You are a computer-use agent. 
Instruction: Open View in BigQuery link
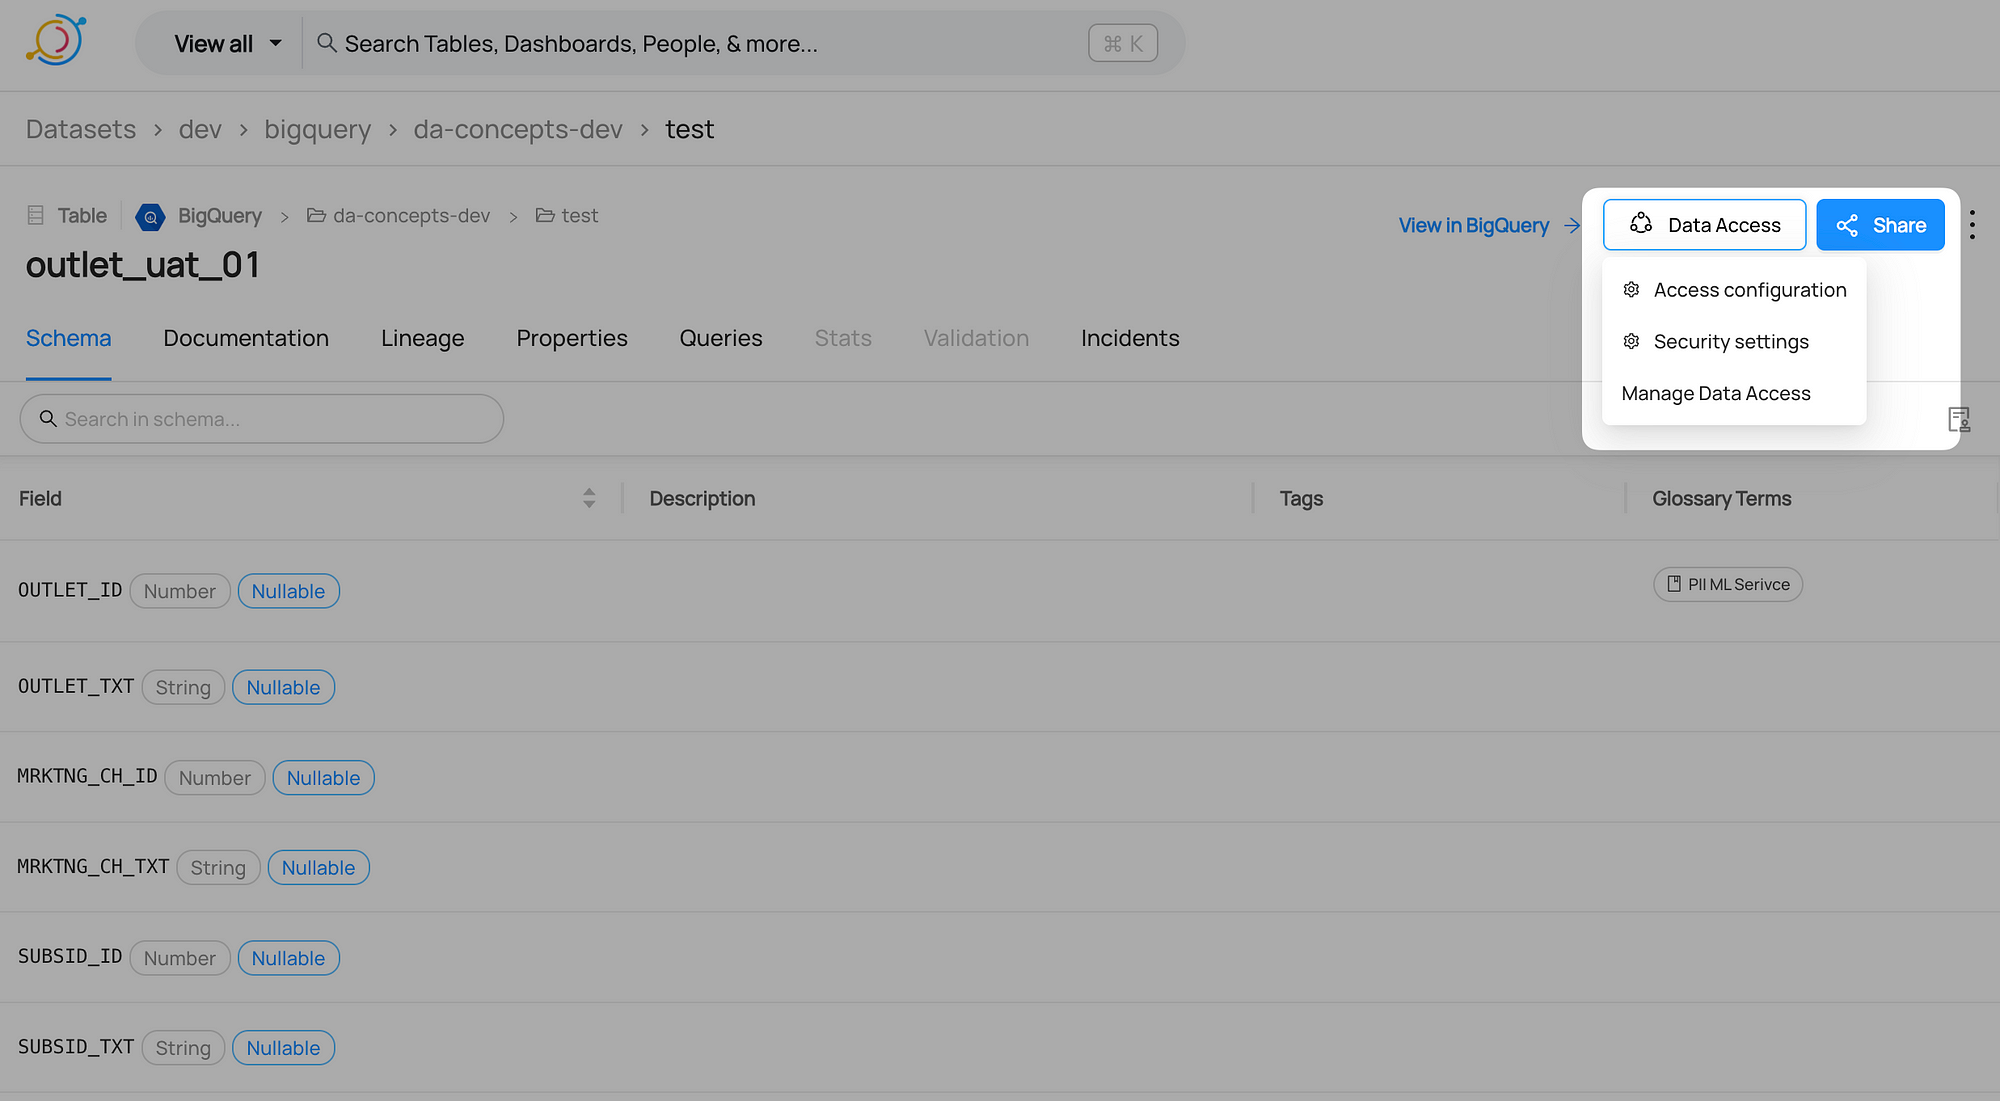(x=1473, y=225)
